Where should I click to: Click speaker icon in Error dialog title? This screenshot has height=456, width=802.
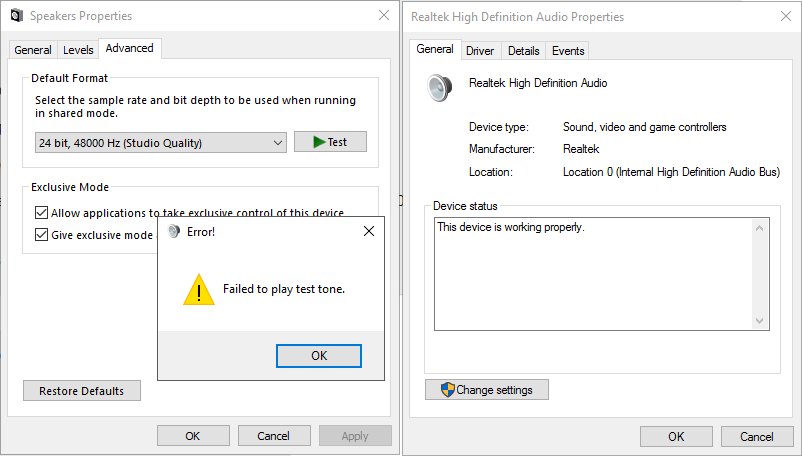tap(174, 232)
